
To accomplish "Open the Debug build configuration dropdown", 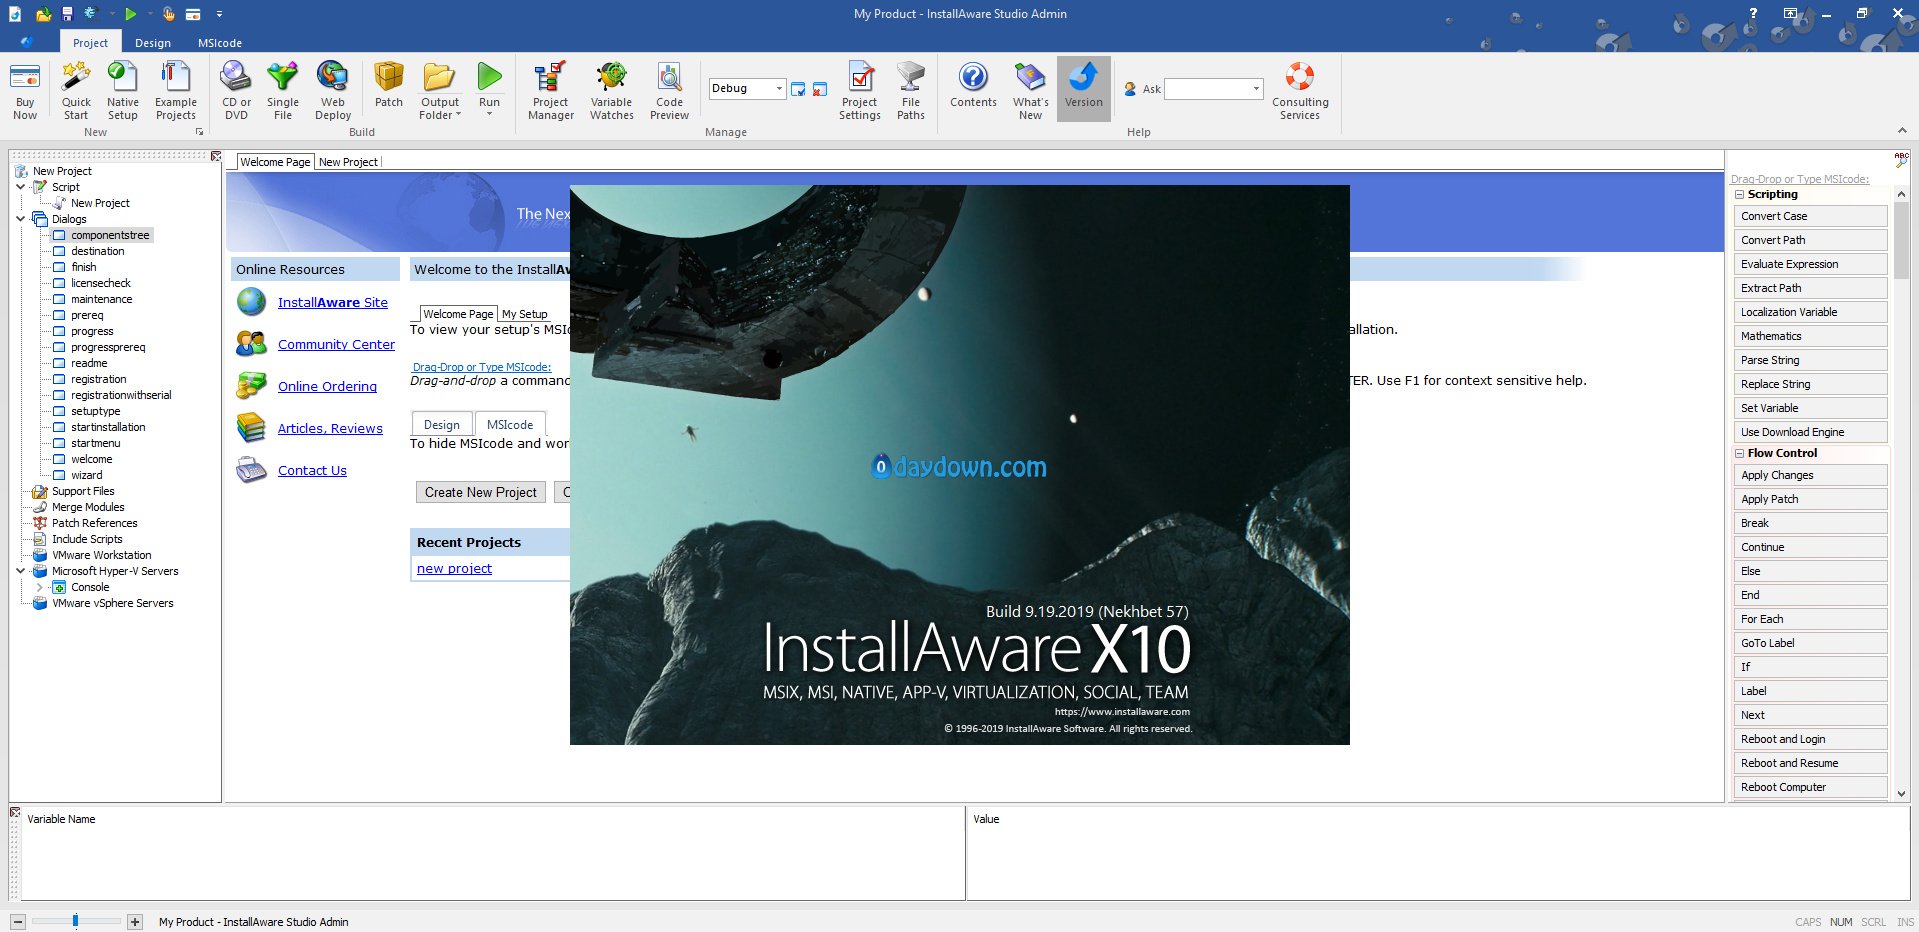I will (779, 89).
